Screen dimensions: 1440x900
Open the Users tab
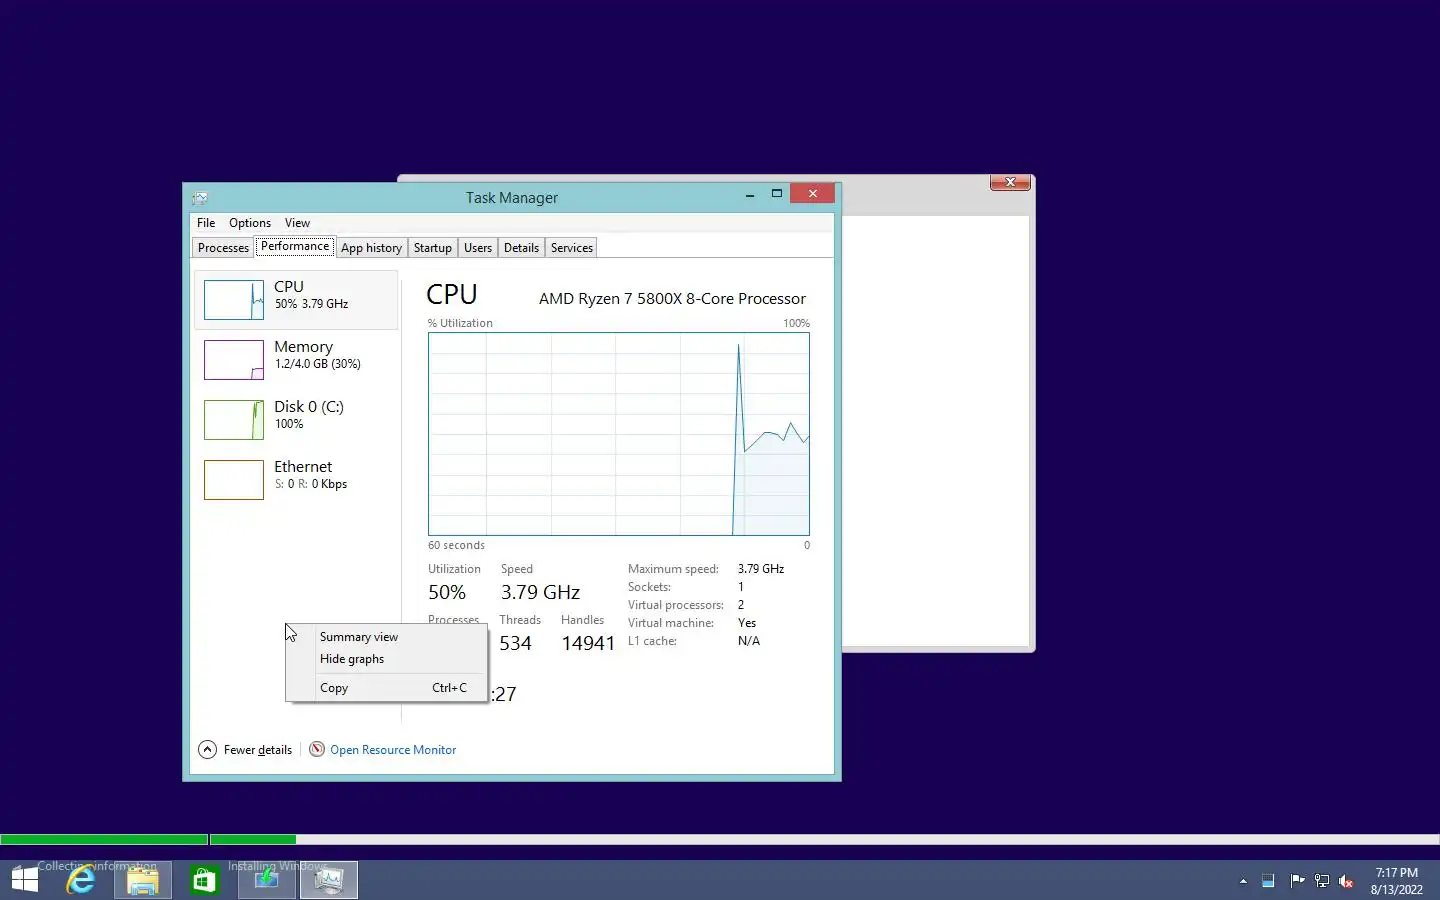tap(478, 248)
